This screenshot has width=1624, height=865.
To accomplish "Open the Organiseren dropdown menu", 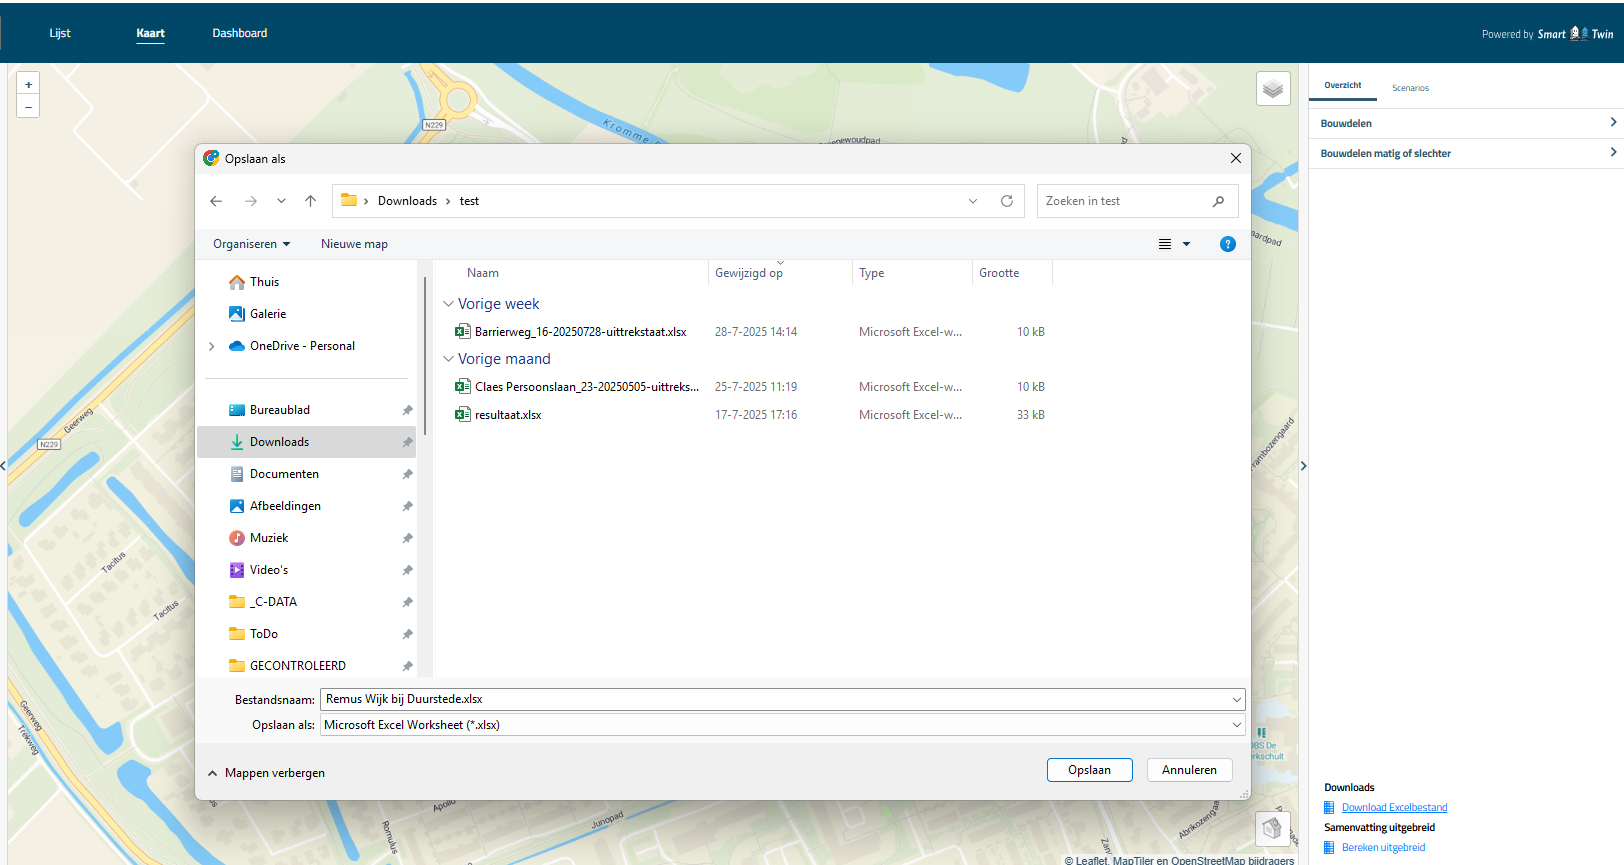I will tap(251, 244).
